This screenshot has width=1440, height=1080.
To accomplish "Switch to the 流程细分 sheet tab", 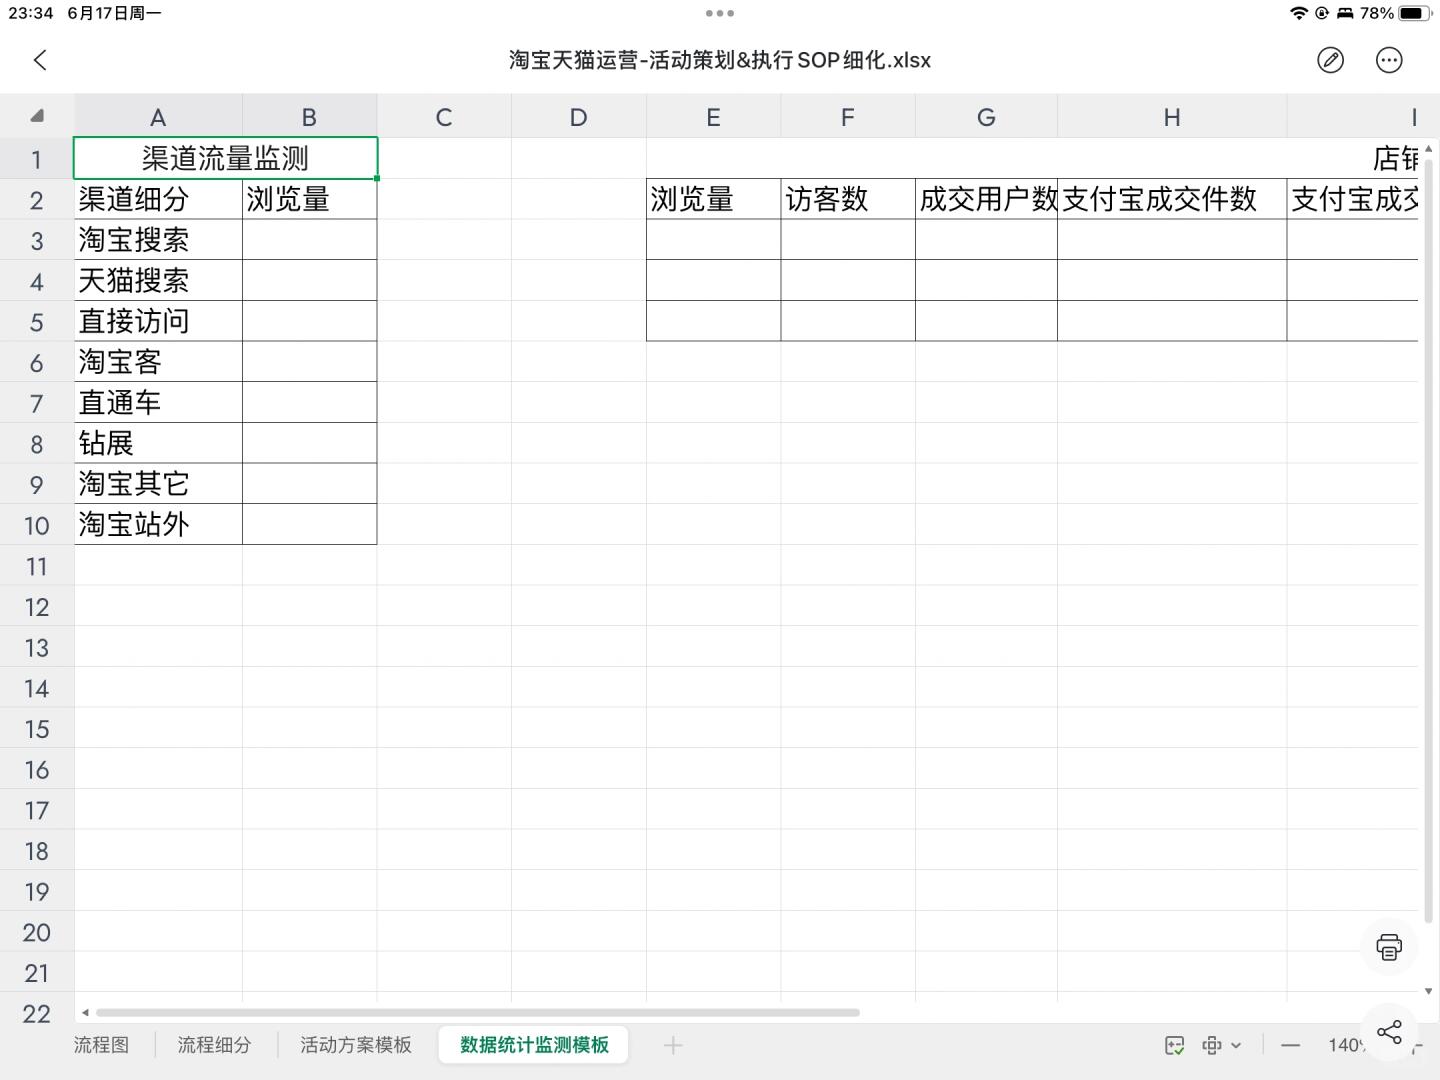I will (x=214, y=1045).
